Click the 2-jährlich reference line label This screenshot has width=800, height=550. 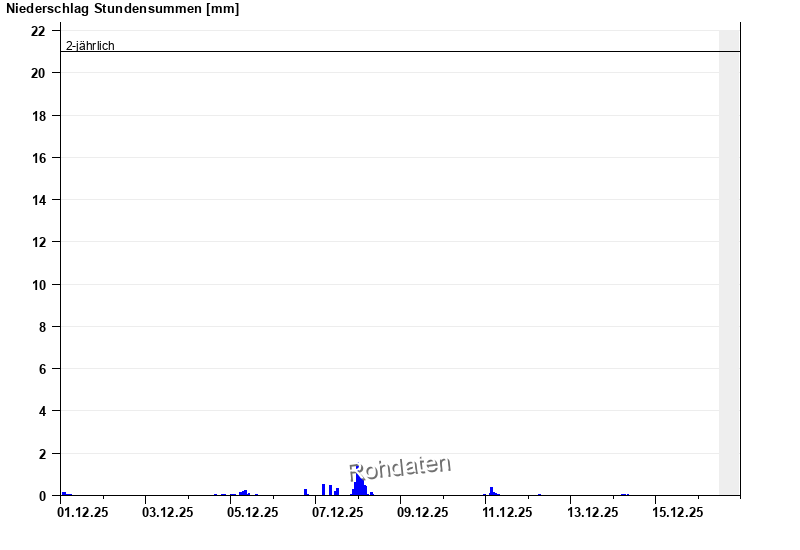click(90, 46)
